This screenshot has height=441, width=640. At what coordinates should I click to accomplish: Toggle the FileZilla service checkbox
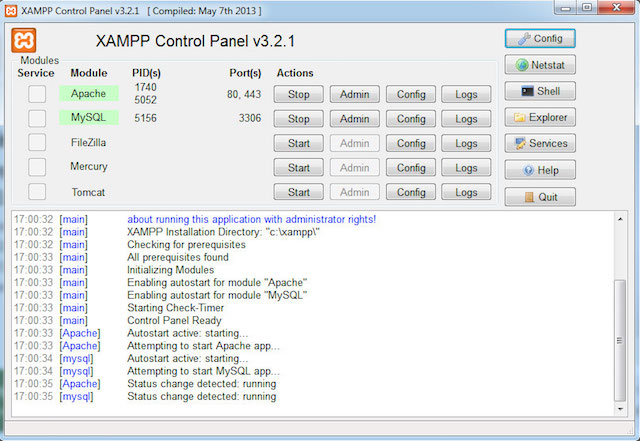37,143
